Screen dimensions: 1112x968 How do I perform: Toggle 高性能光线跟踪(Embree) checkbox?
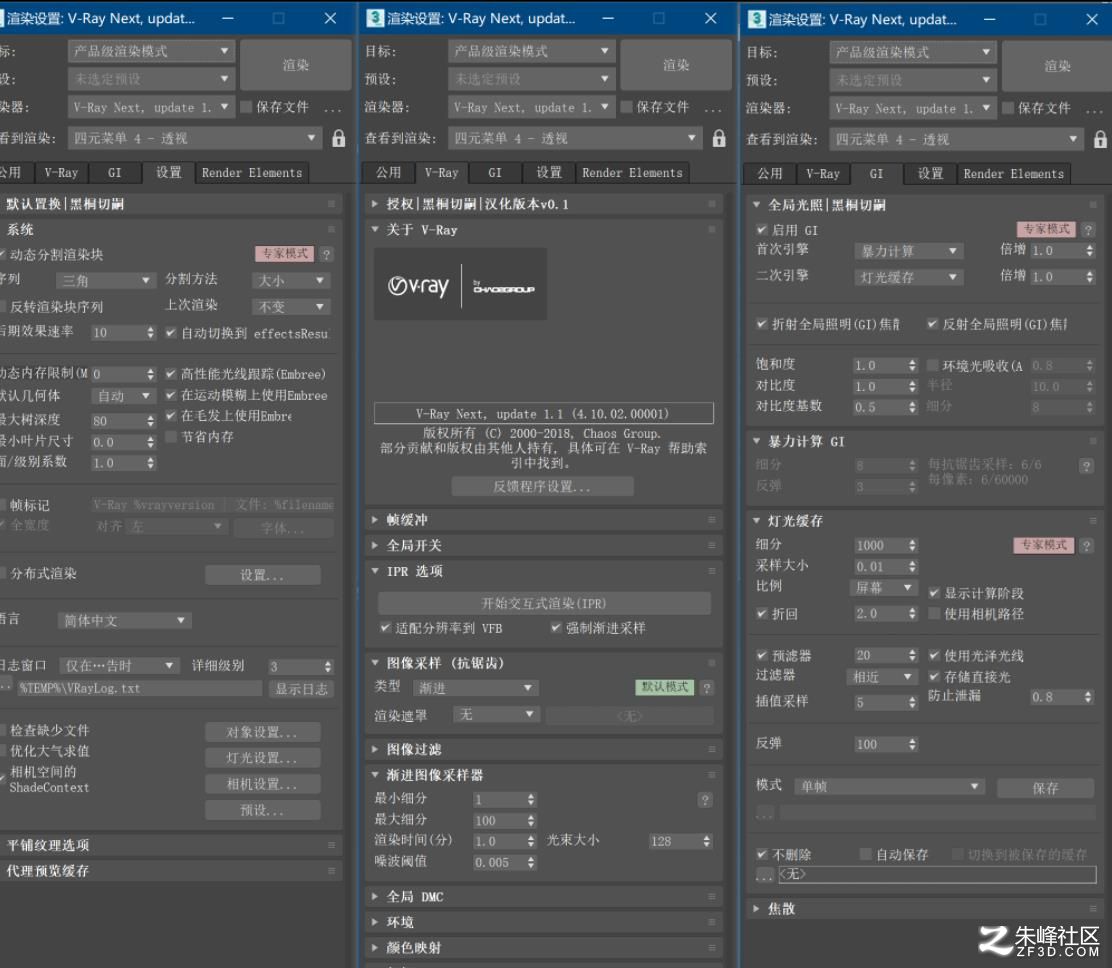pyautogui.click(x=170, y=373)
